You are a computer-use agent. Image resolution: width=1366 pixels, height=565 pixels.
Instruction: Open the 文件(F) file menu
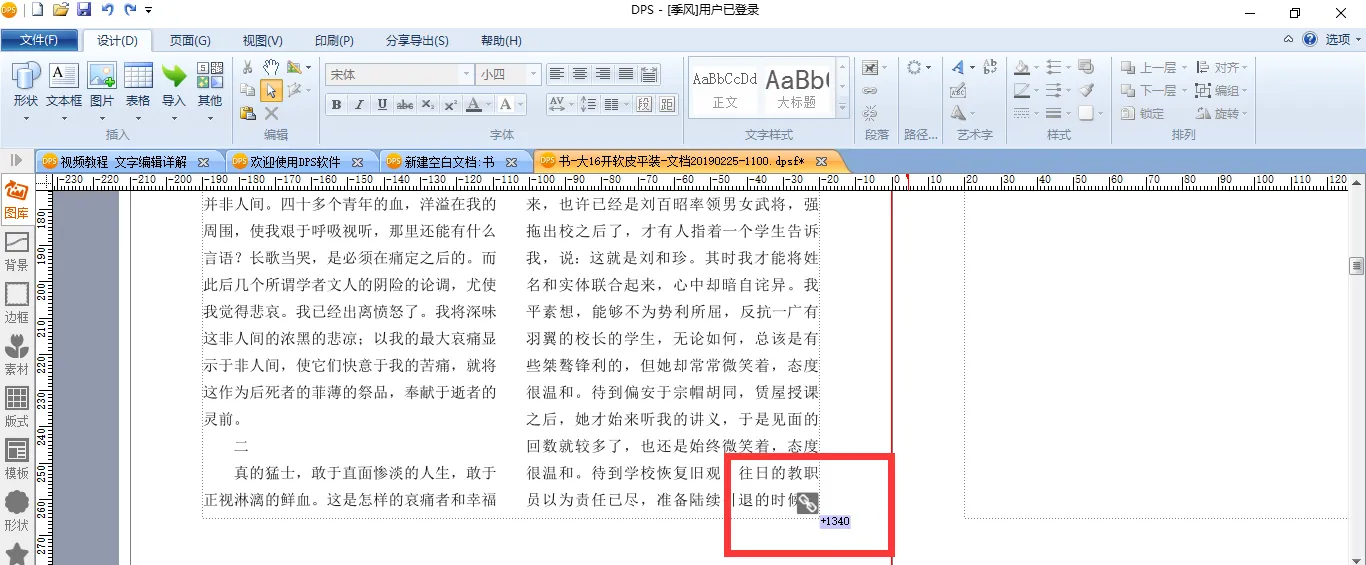coord(39,40)
